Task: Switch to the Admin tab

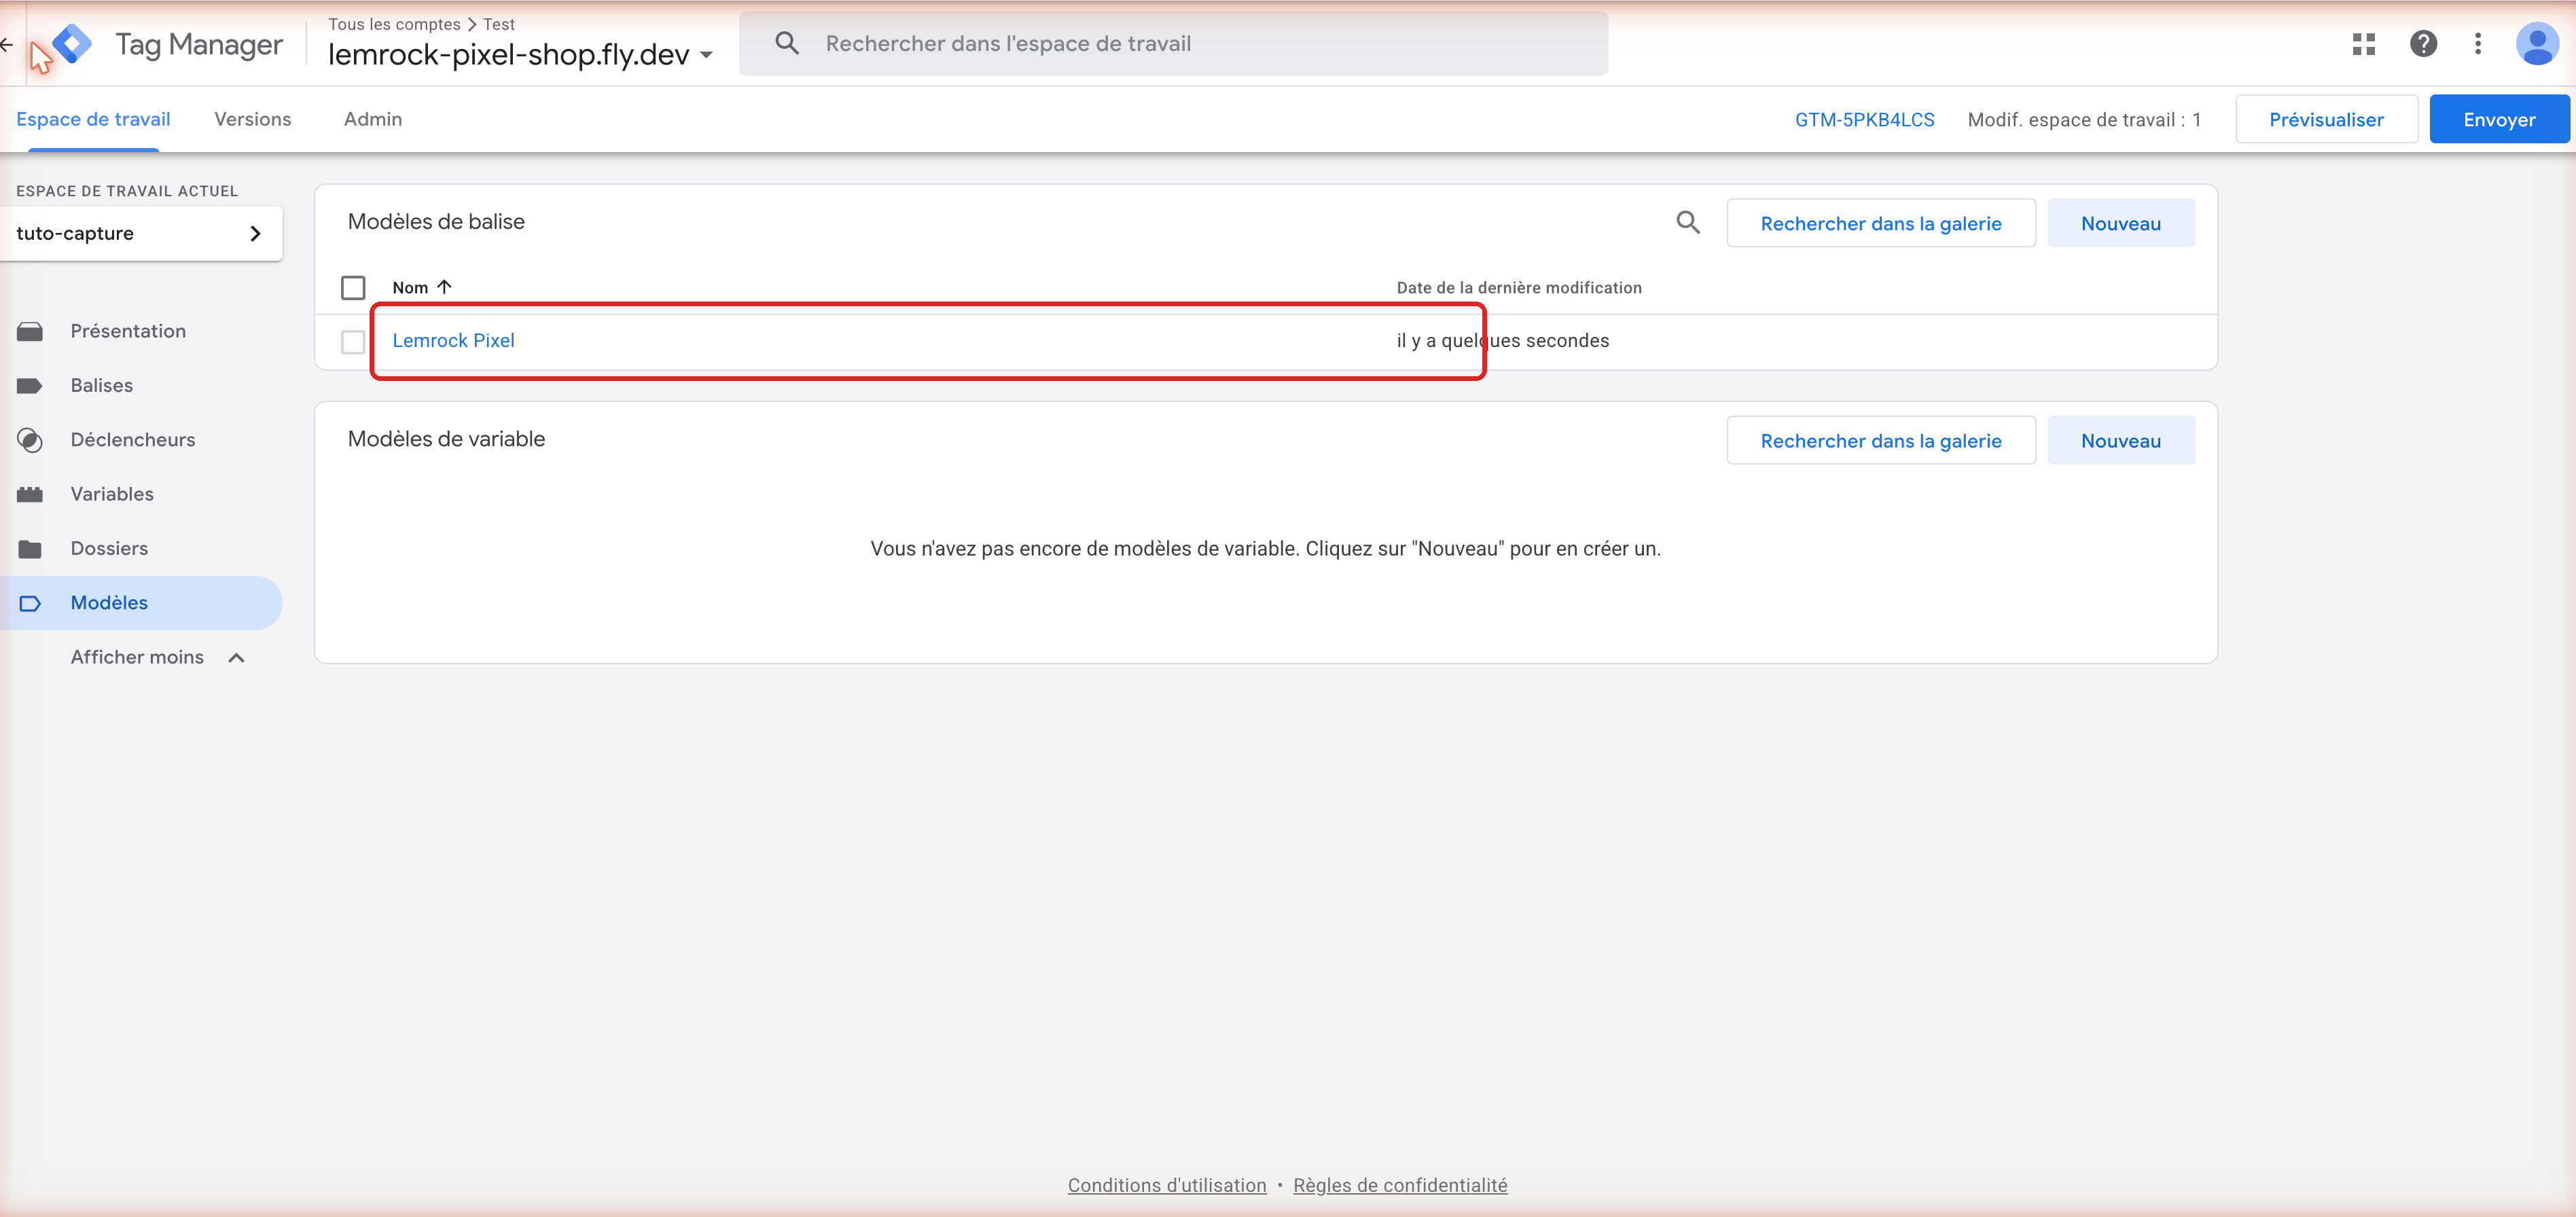Action: click(x=373, y=119)
